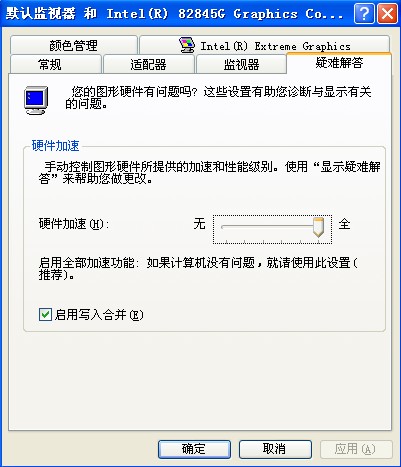Open the 常规 tab
Image resolution: width=401 pixels, height=467 pixels.
point(56,64)
